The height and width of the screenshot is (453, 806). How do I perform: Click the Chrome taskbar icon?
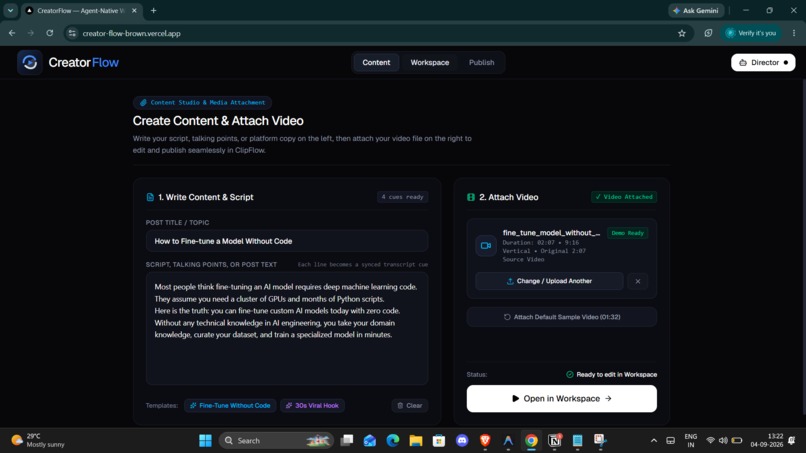531,441
